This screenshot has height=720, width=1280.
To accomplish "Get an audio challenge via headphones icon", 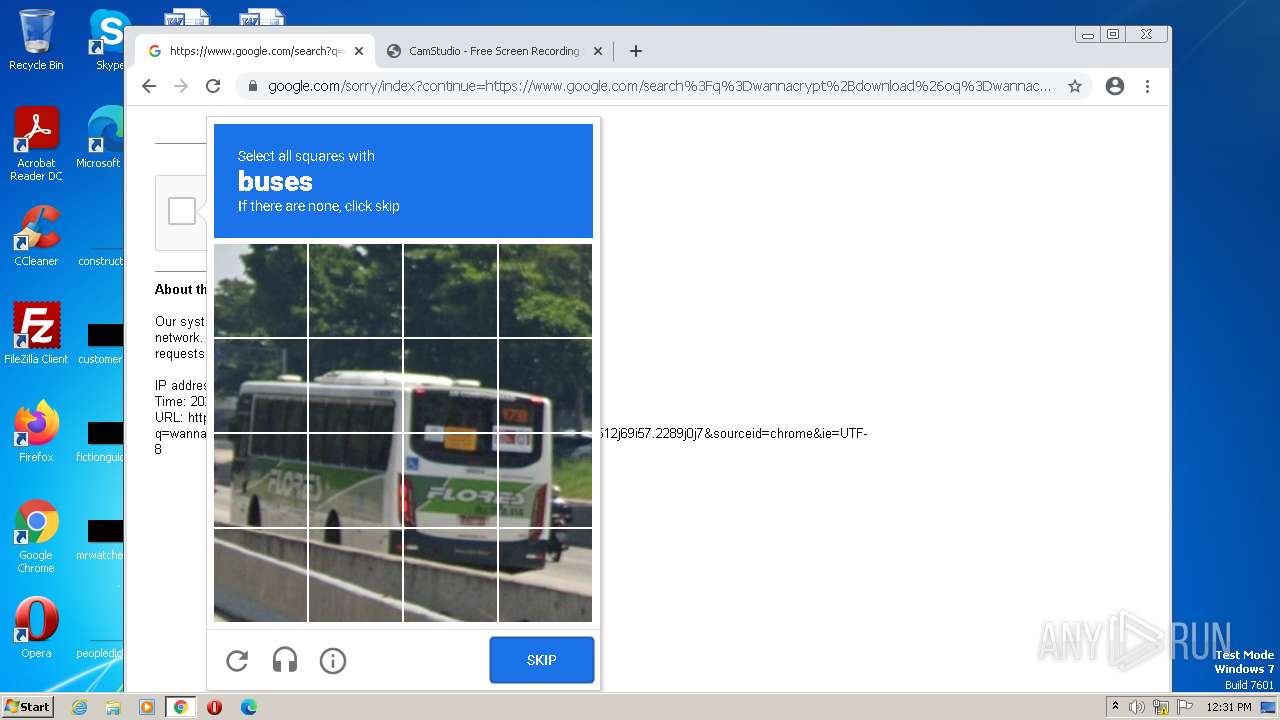I will pyautogui.click(x=285, y=660).
